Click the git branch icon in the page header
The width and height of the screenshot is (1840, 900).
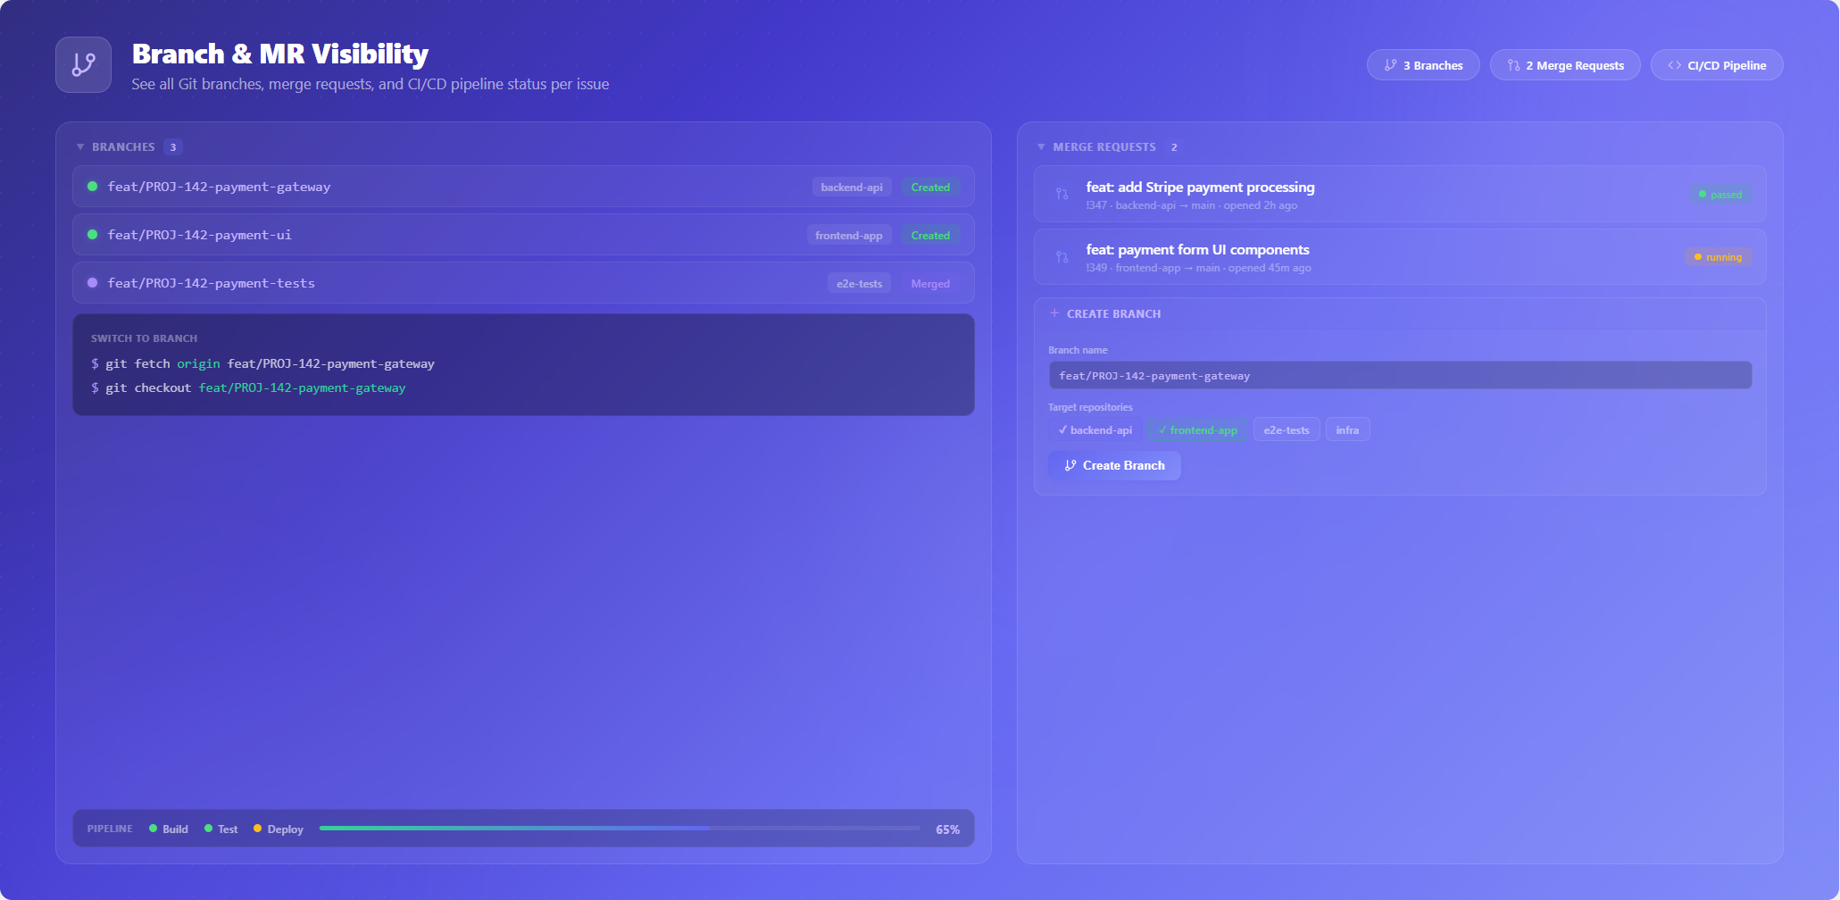[83, 64]
